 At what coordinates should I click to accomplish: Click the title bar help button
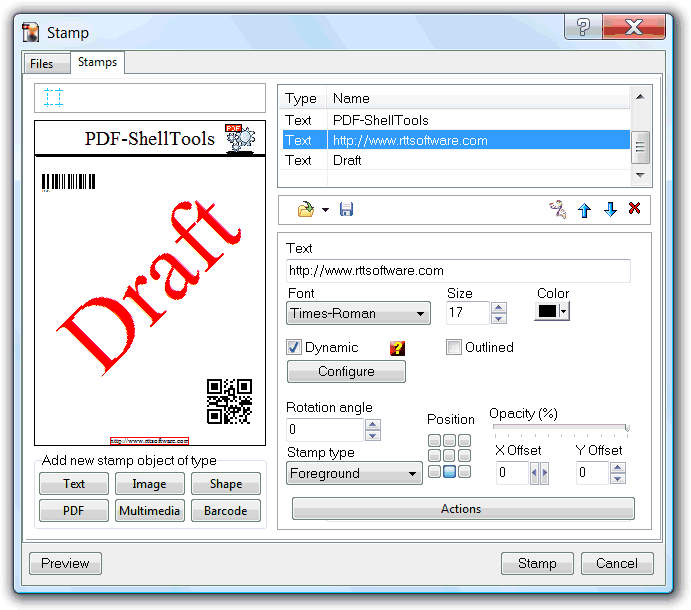coord(583,27)
